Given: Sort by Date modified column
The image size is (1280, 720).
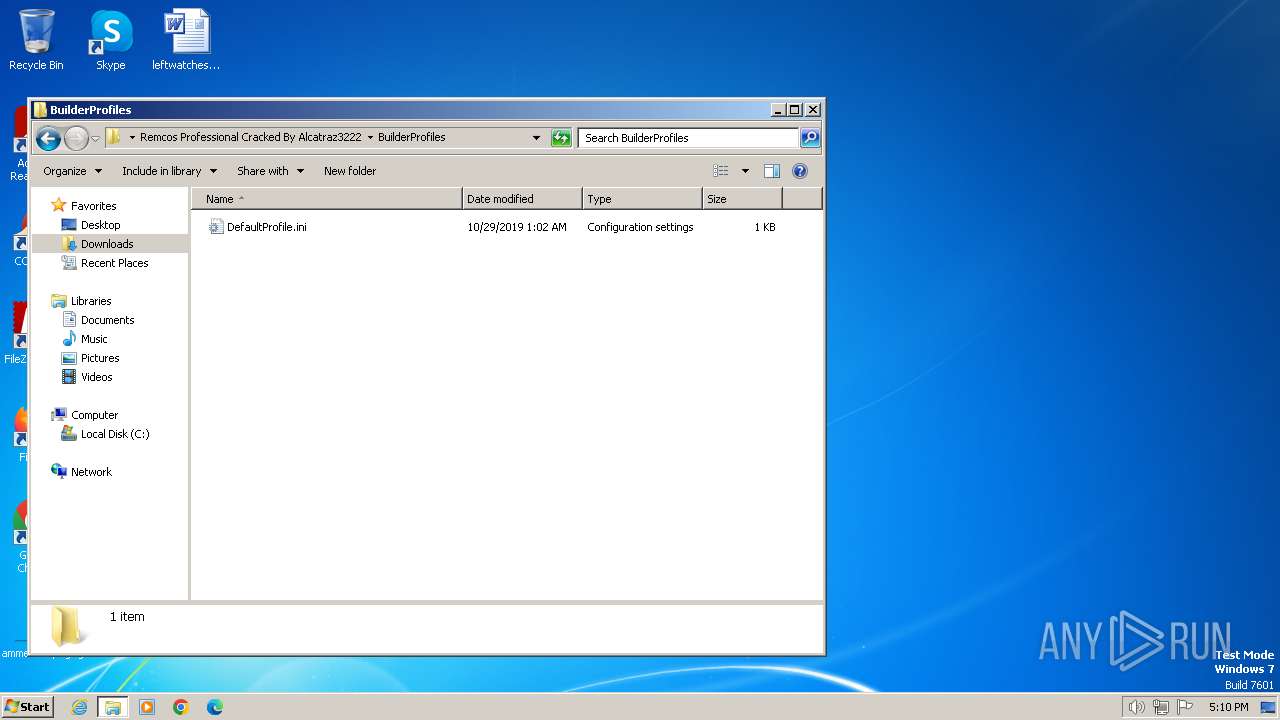Looking at the screenshot, I should click(522, 199).
